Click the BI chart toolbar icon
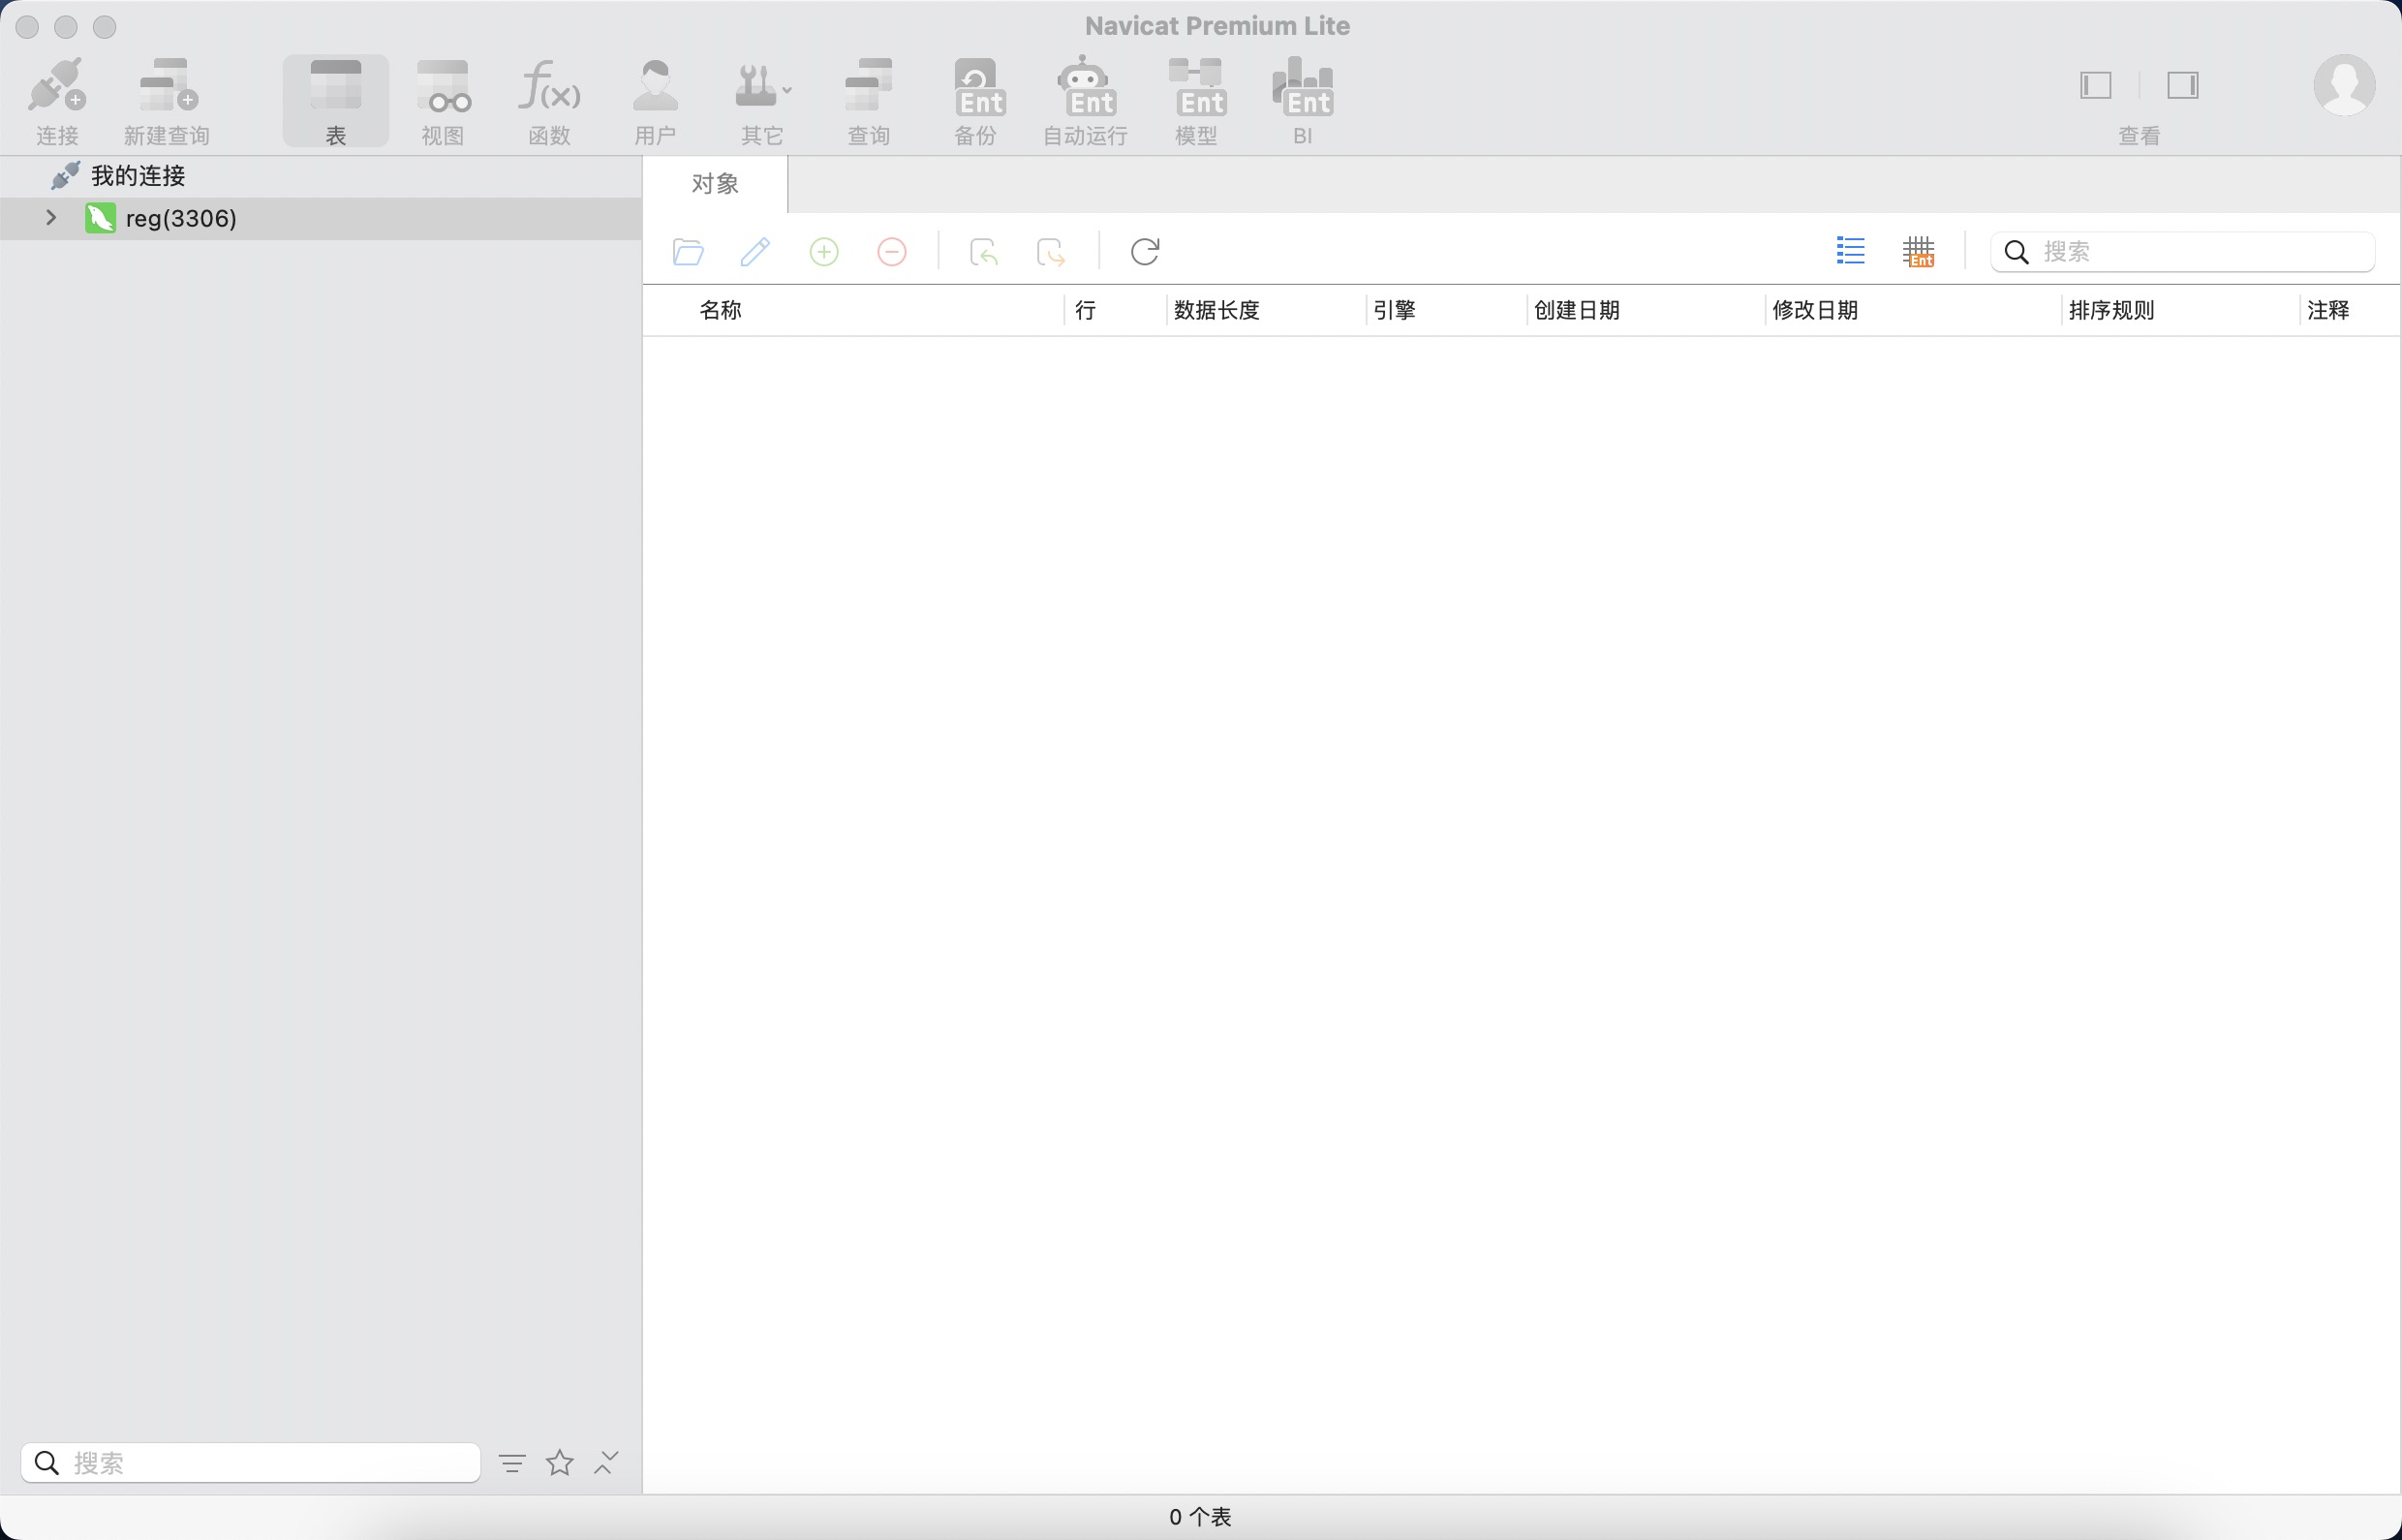Screen dimensions: 2402x1540 [x=1302, y=87]
